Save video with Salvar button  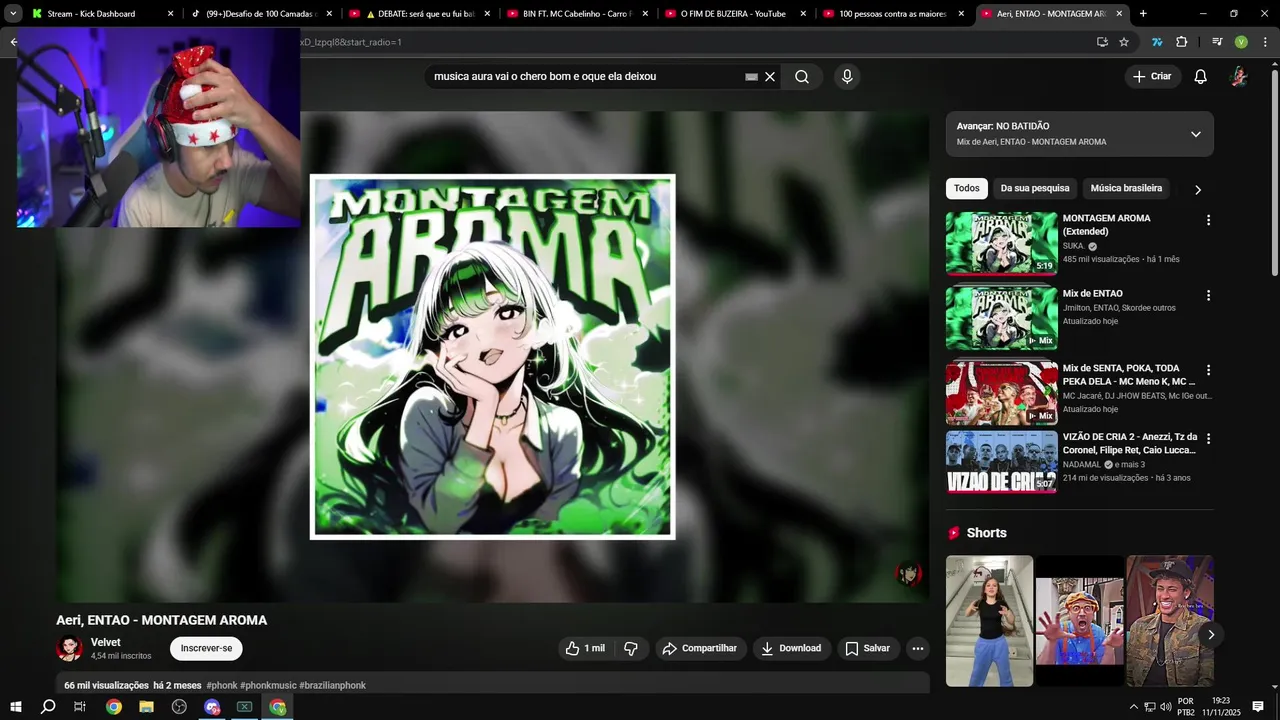click(x=867, y=649)
